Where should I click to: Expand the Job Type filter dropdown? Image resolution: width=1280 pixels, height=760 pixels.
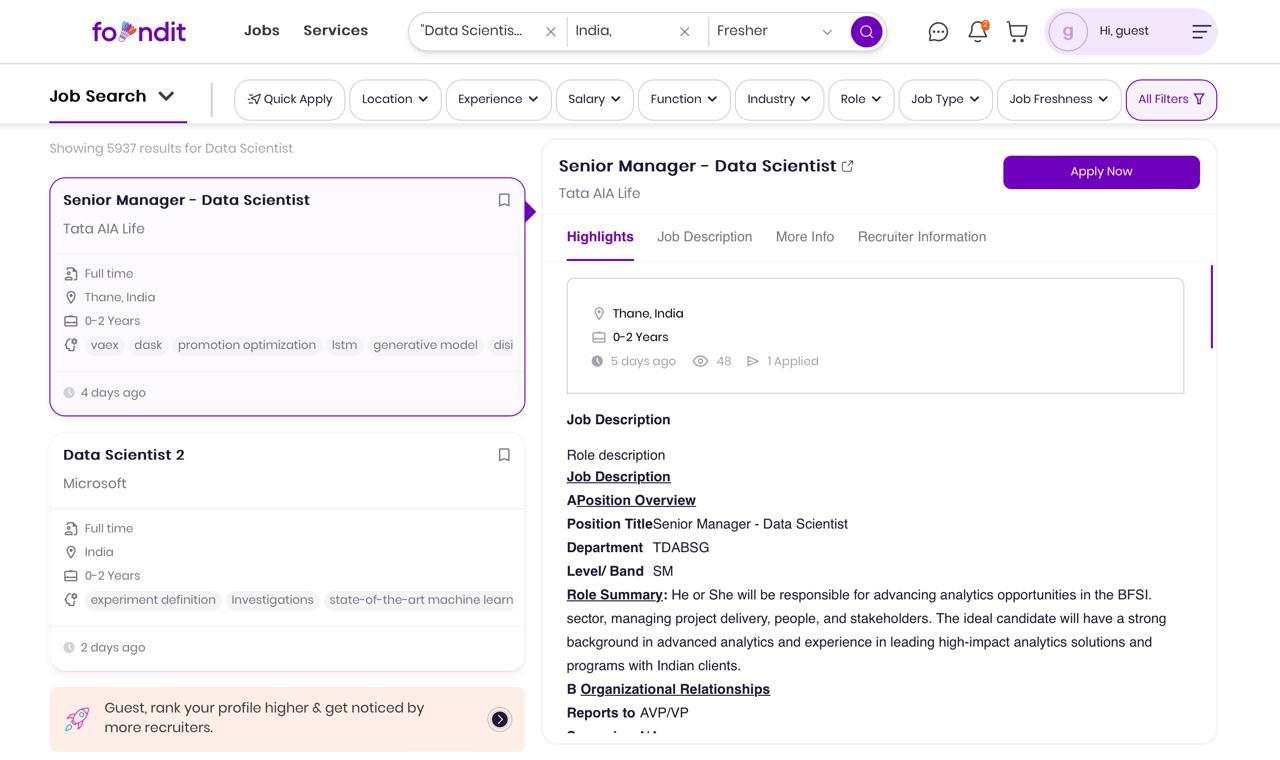946,99
